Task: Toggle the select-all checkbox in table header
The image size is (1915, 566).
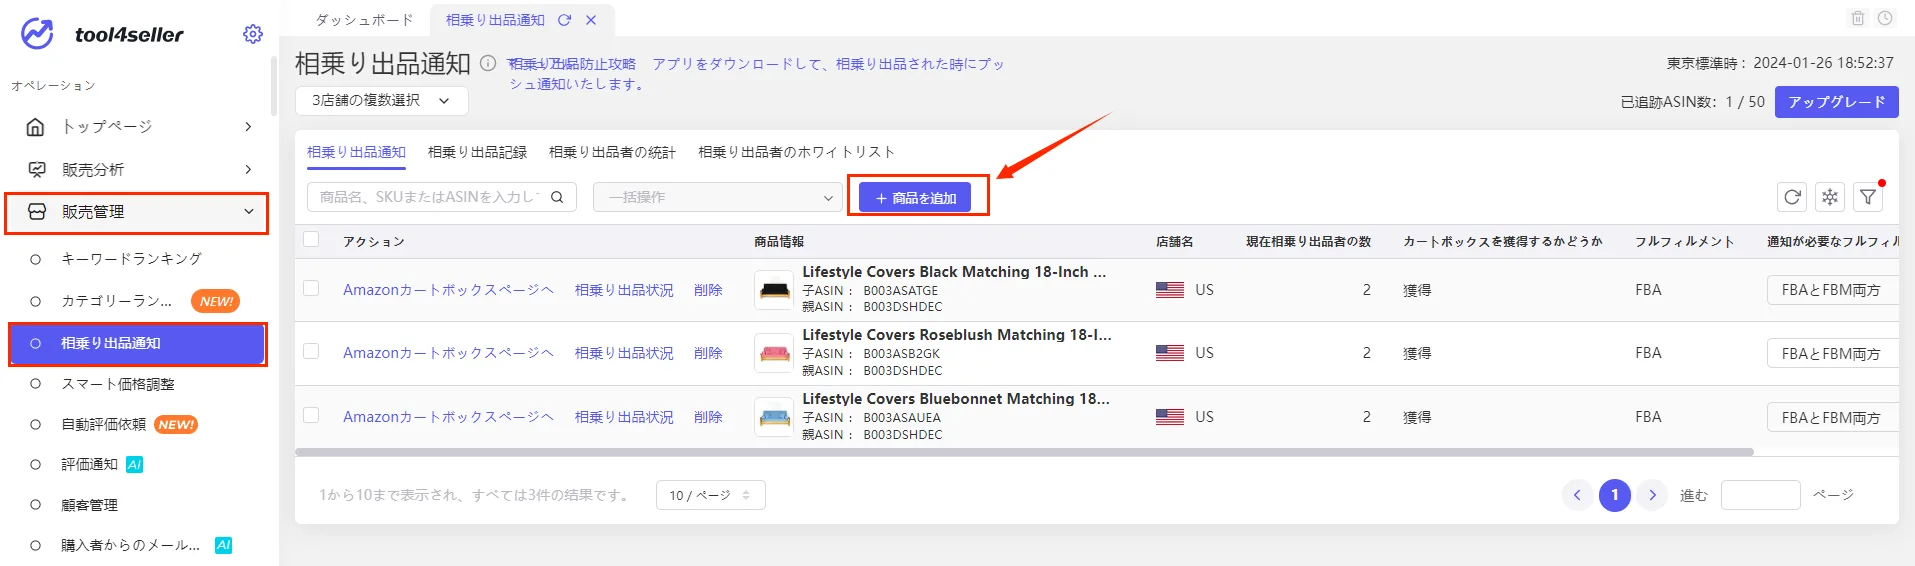Action: tap(311, 240)
